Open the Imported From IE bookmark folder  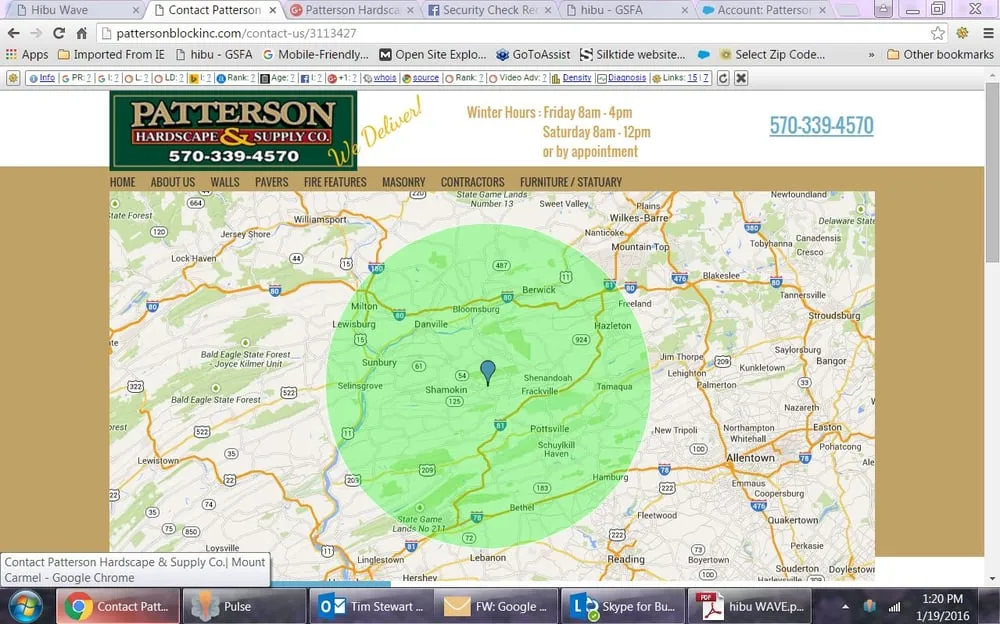[110, 54]
